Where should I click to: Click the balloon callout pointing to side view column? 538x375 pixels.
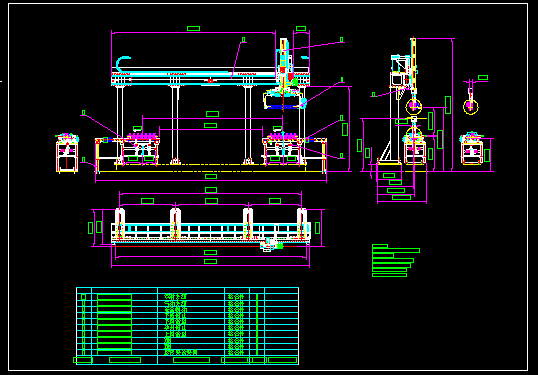(373, 94)
